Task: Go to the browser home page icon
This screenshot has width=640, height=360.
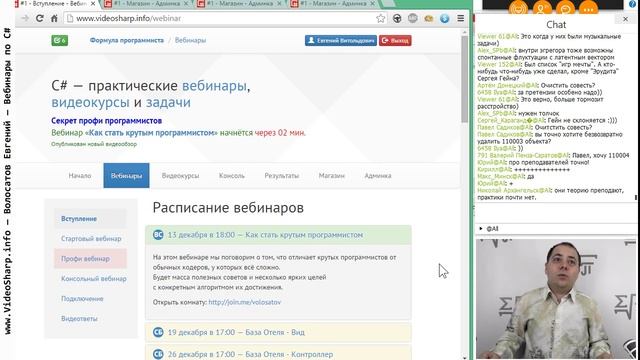Action: pyautogui.click(x=54, y=18)
